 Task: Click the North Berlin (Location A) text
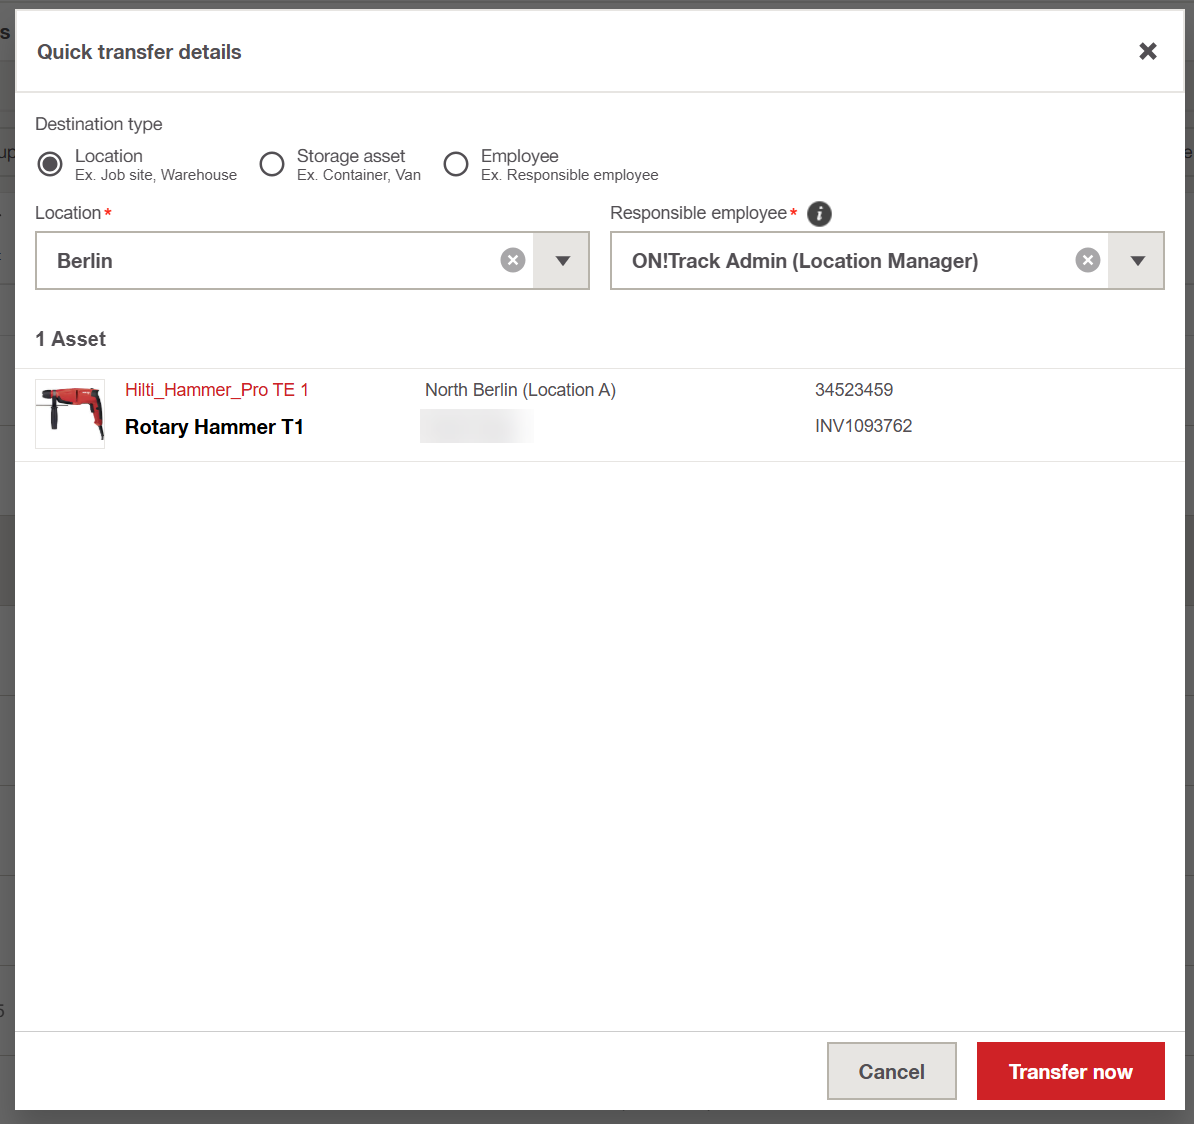coord(520,390)
